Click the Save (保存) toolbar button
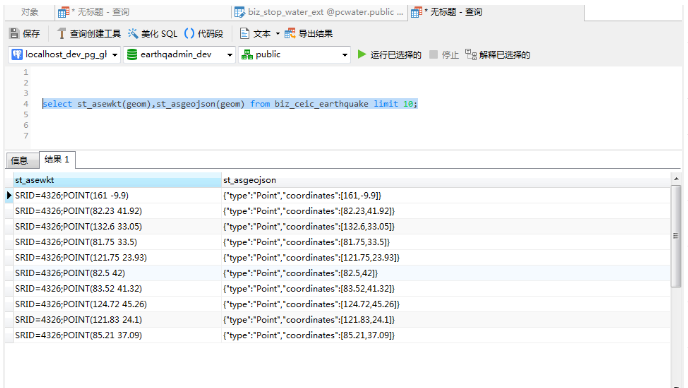Viewport: 688px width, 388px height. (25, 33)
